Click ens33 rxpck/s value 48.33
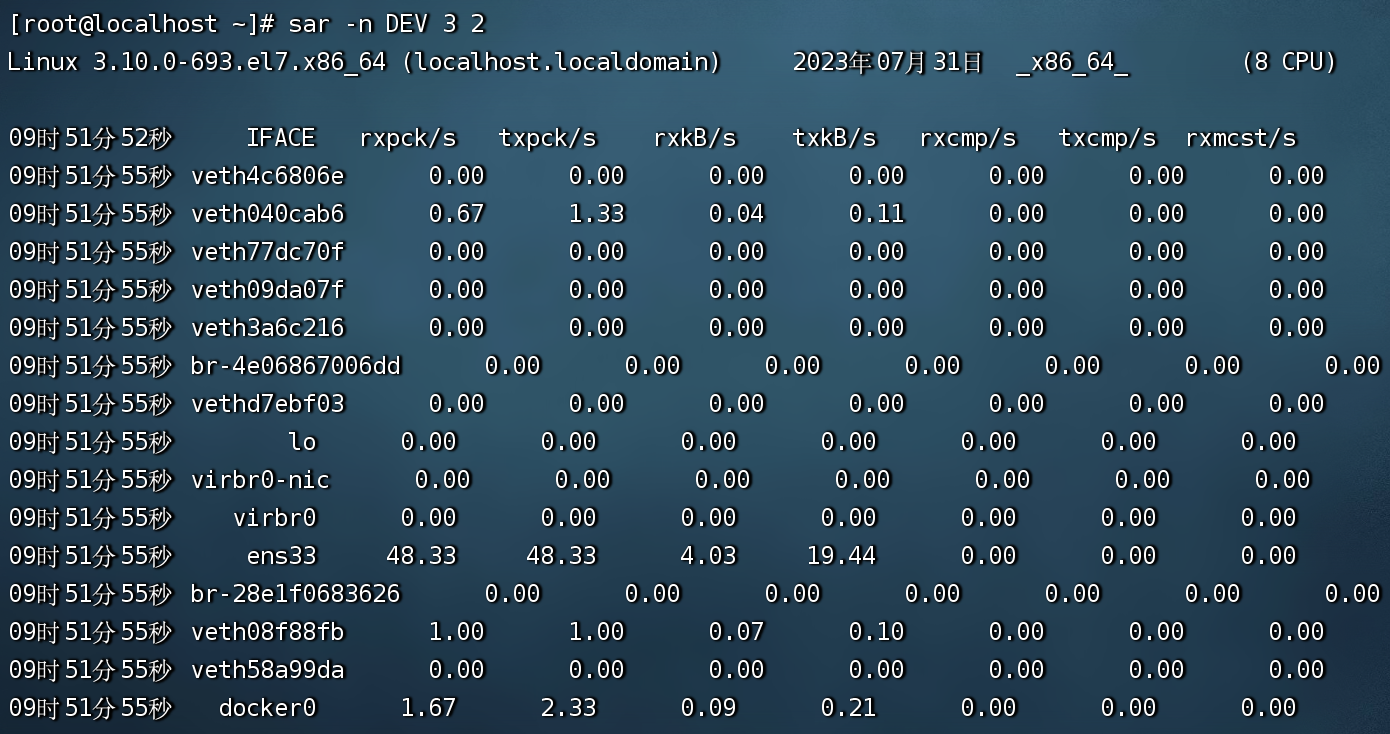The width and height of the screenshot is (1390, 734). point(422,556)
